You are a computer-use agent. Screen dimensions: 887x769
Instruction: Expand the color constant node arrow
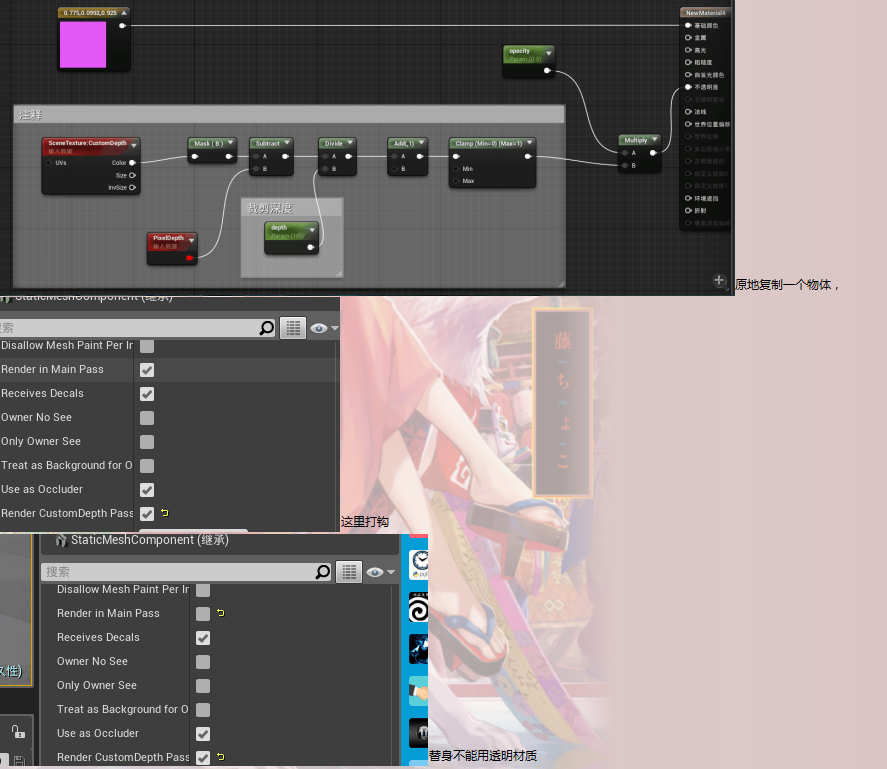(124, 12)
